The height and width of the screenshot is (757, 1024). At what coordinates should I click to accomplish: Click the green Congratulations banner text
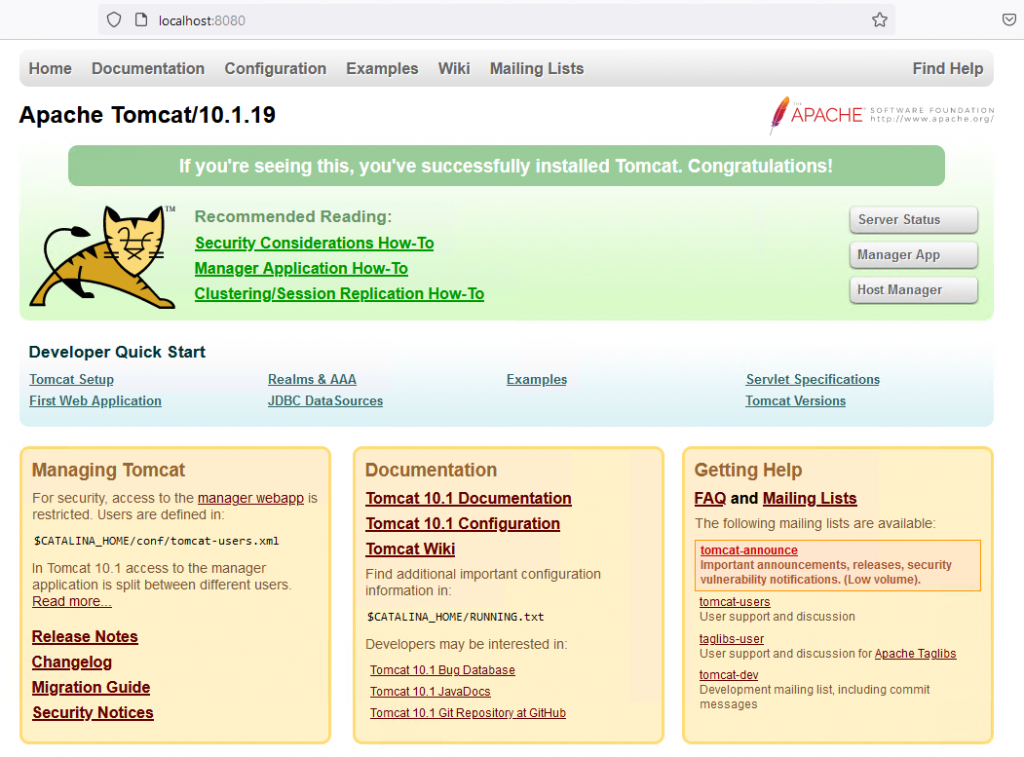506,166
